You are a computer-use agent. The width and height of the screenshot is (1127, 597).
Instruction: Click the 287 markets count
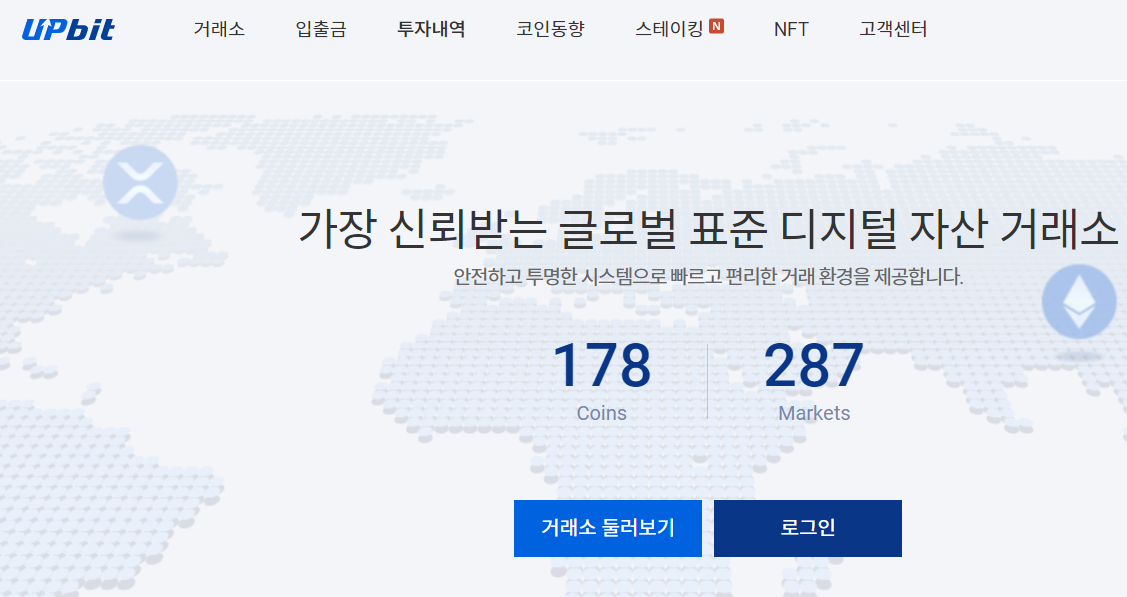click(x=814, y=366)
